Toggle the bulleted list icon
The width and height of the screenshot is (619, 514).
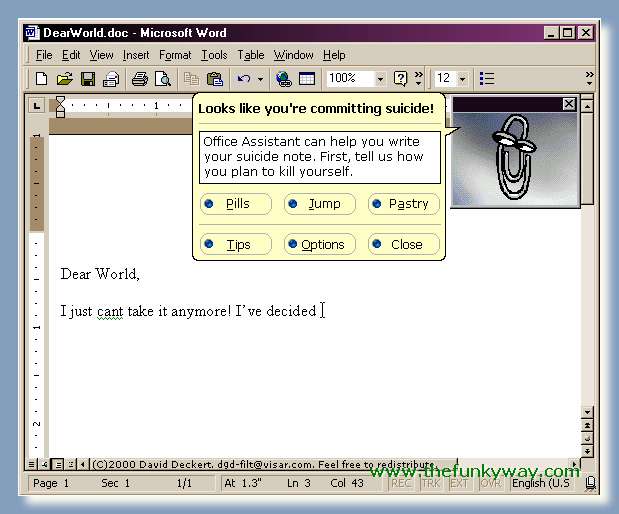pos(487,78)
